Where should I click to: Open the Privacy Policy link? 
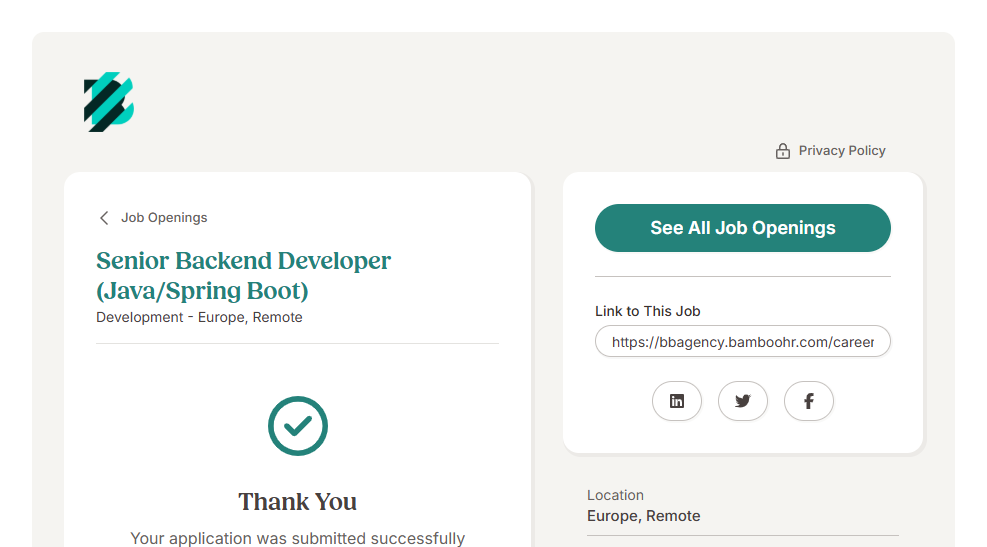(841, 151)
